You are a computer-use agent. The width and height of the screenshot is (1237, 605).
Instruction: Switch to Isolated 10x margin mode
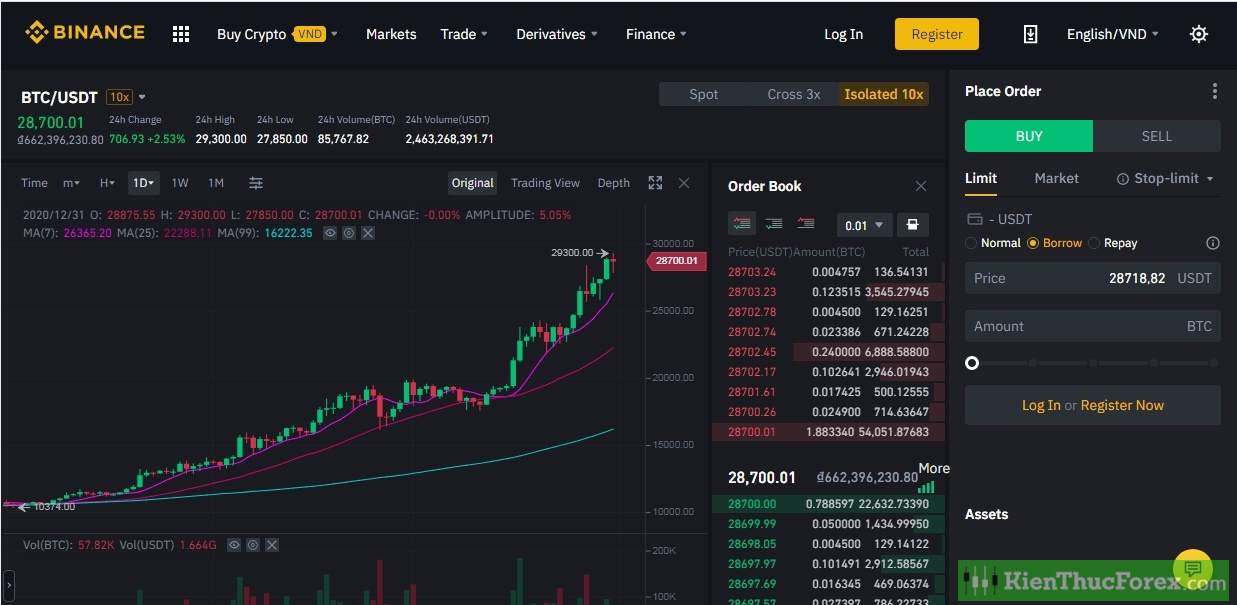pyautogui.click(x=884, y=94)
